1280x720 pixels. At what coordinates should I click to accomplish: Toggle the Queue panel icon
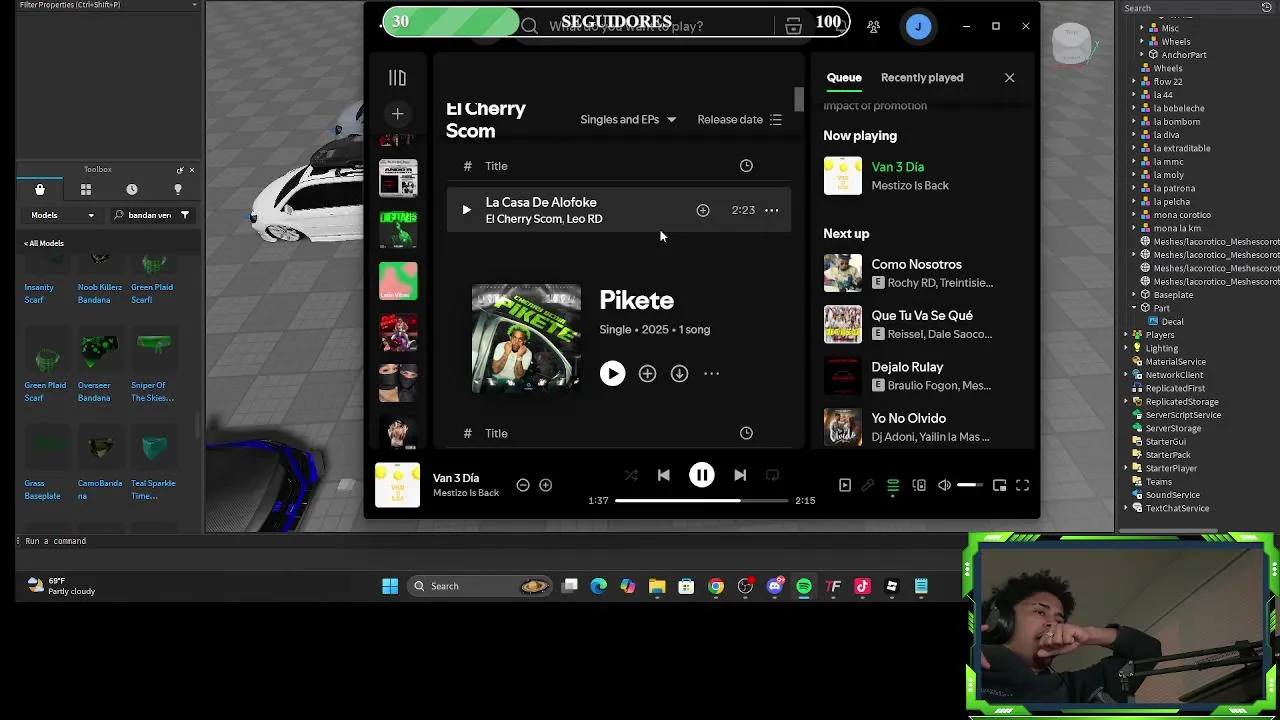click(893, 485)
